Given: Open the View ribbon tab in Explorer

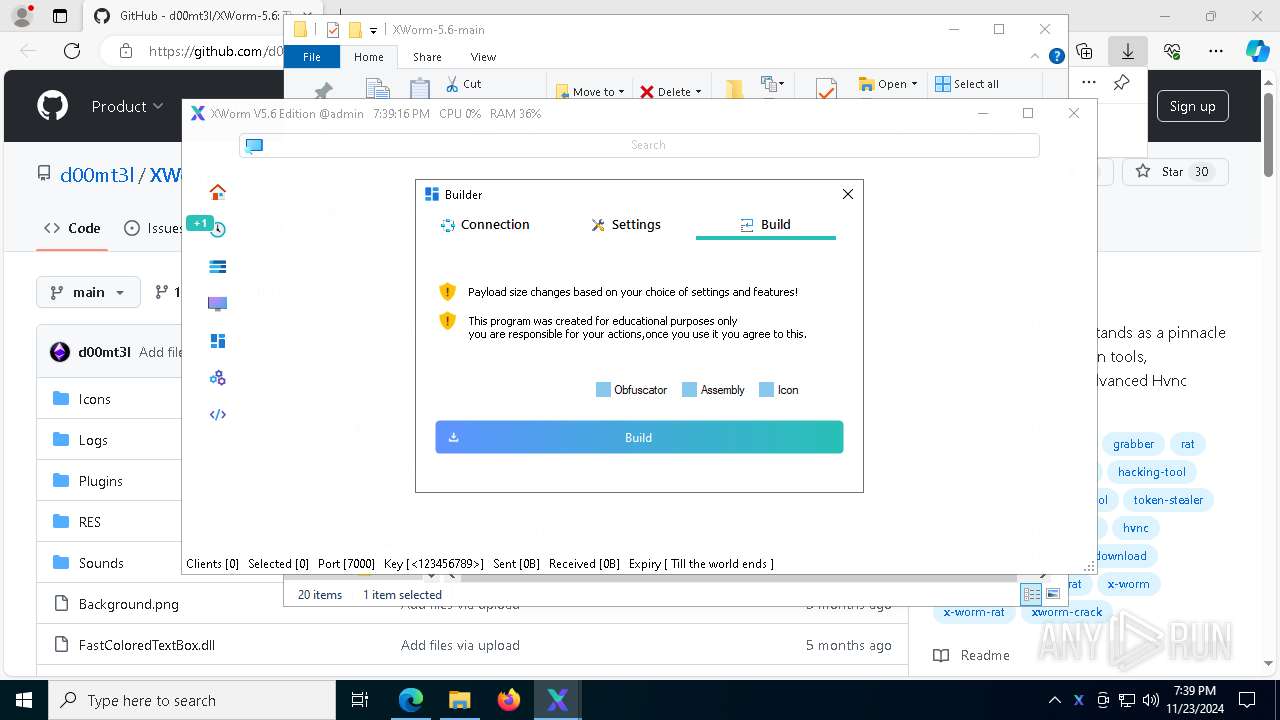Looking at the screenshot, I should click(x=483, y=57).
